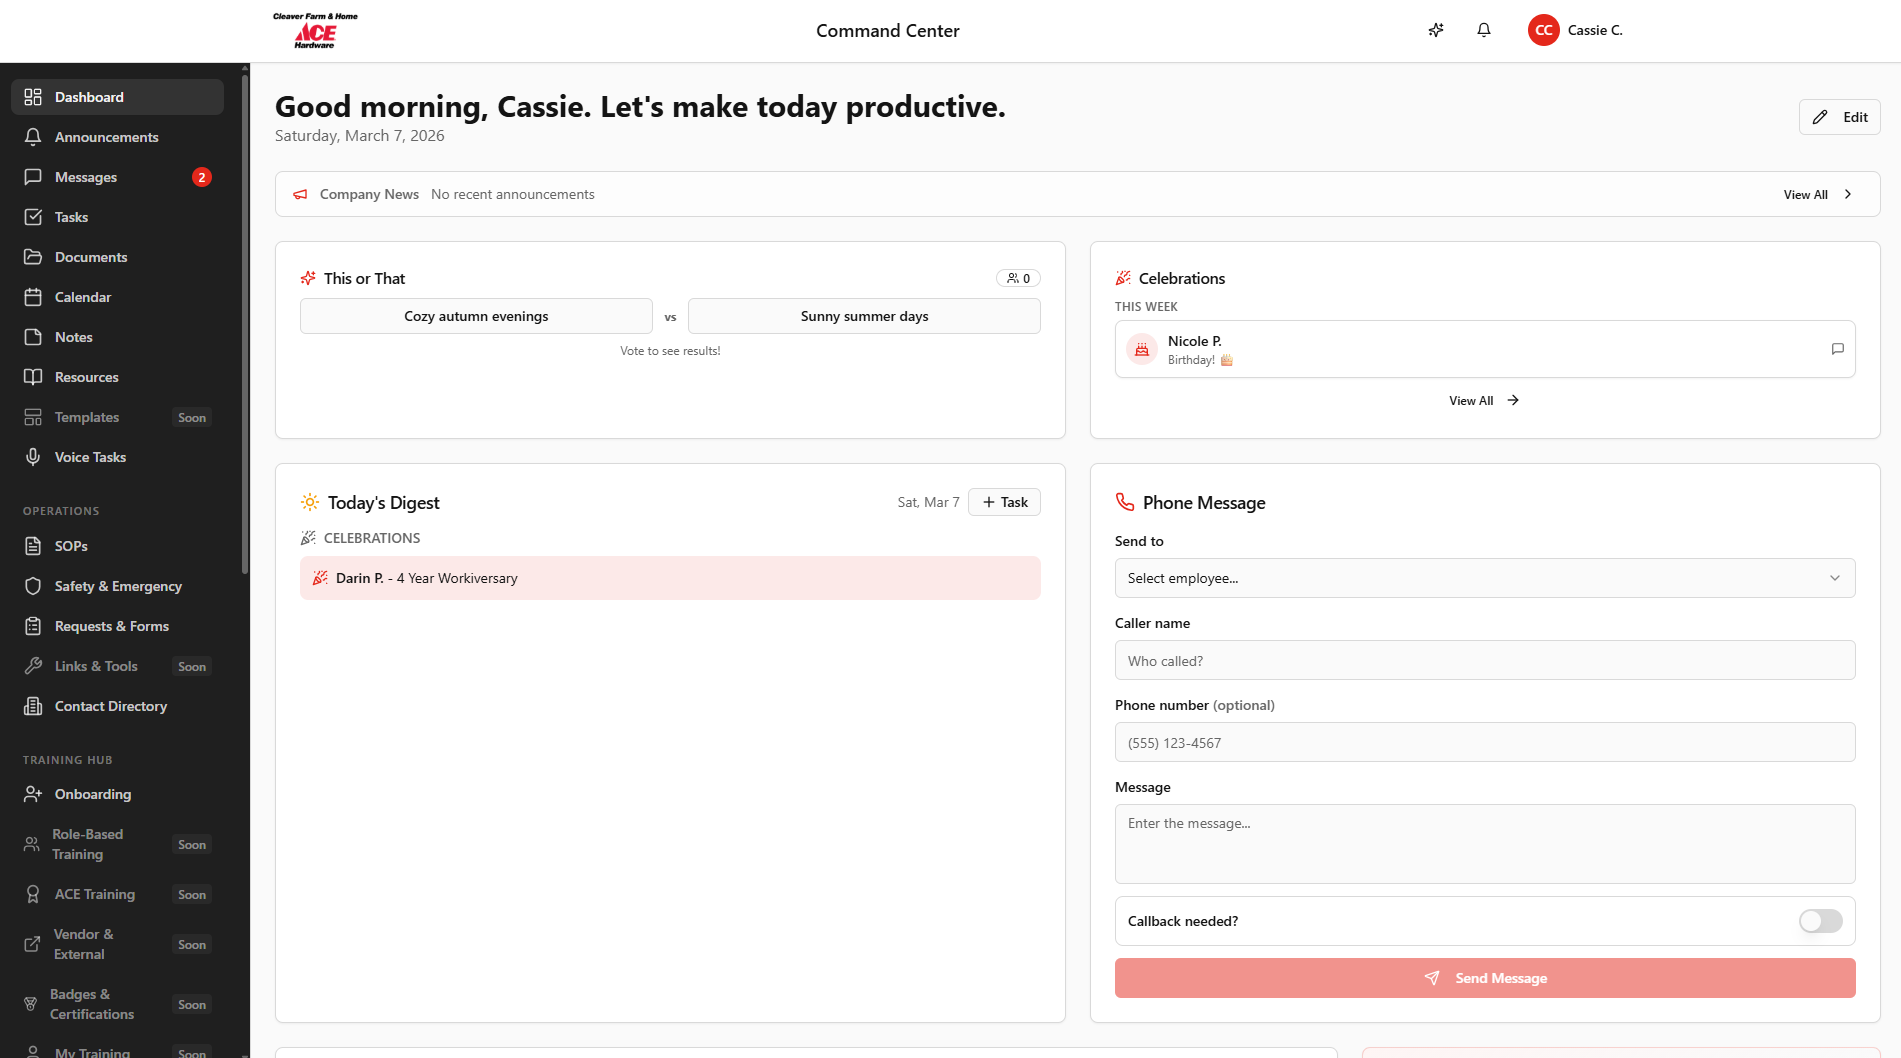Click the Voice Tasks microphone icon

(x=33, y=457)
